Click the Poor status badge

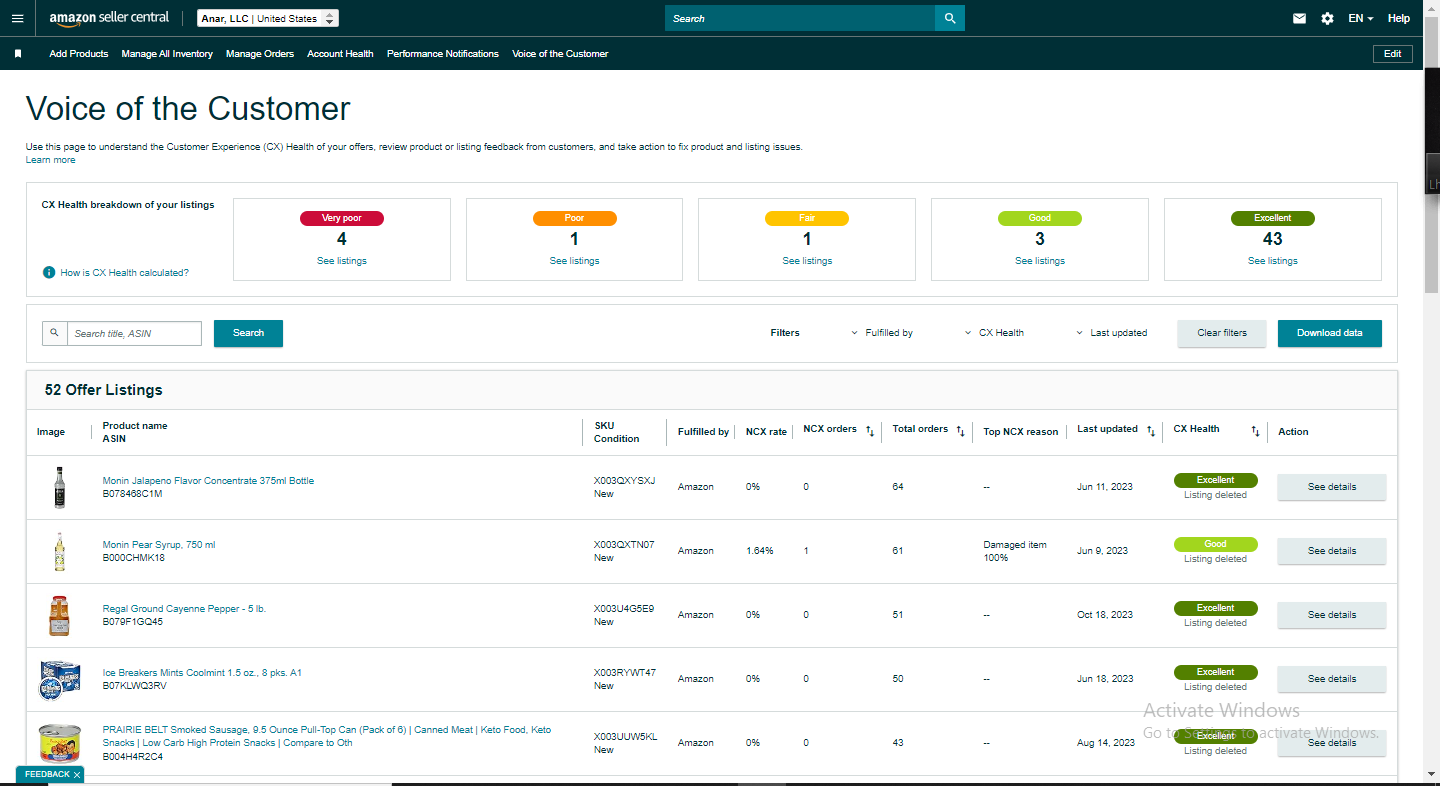(x=575, y=218)
